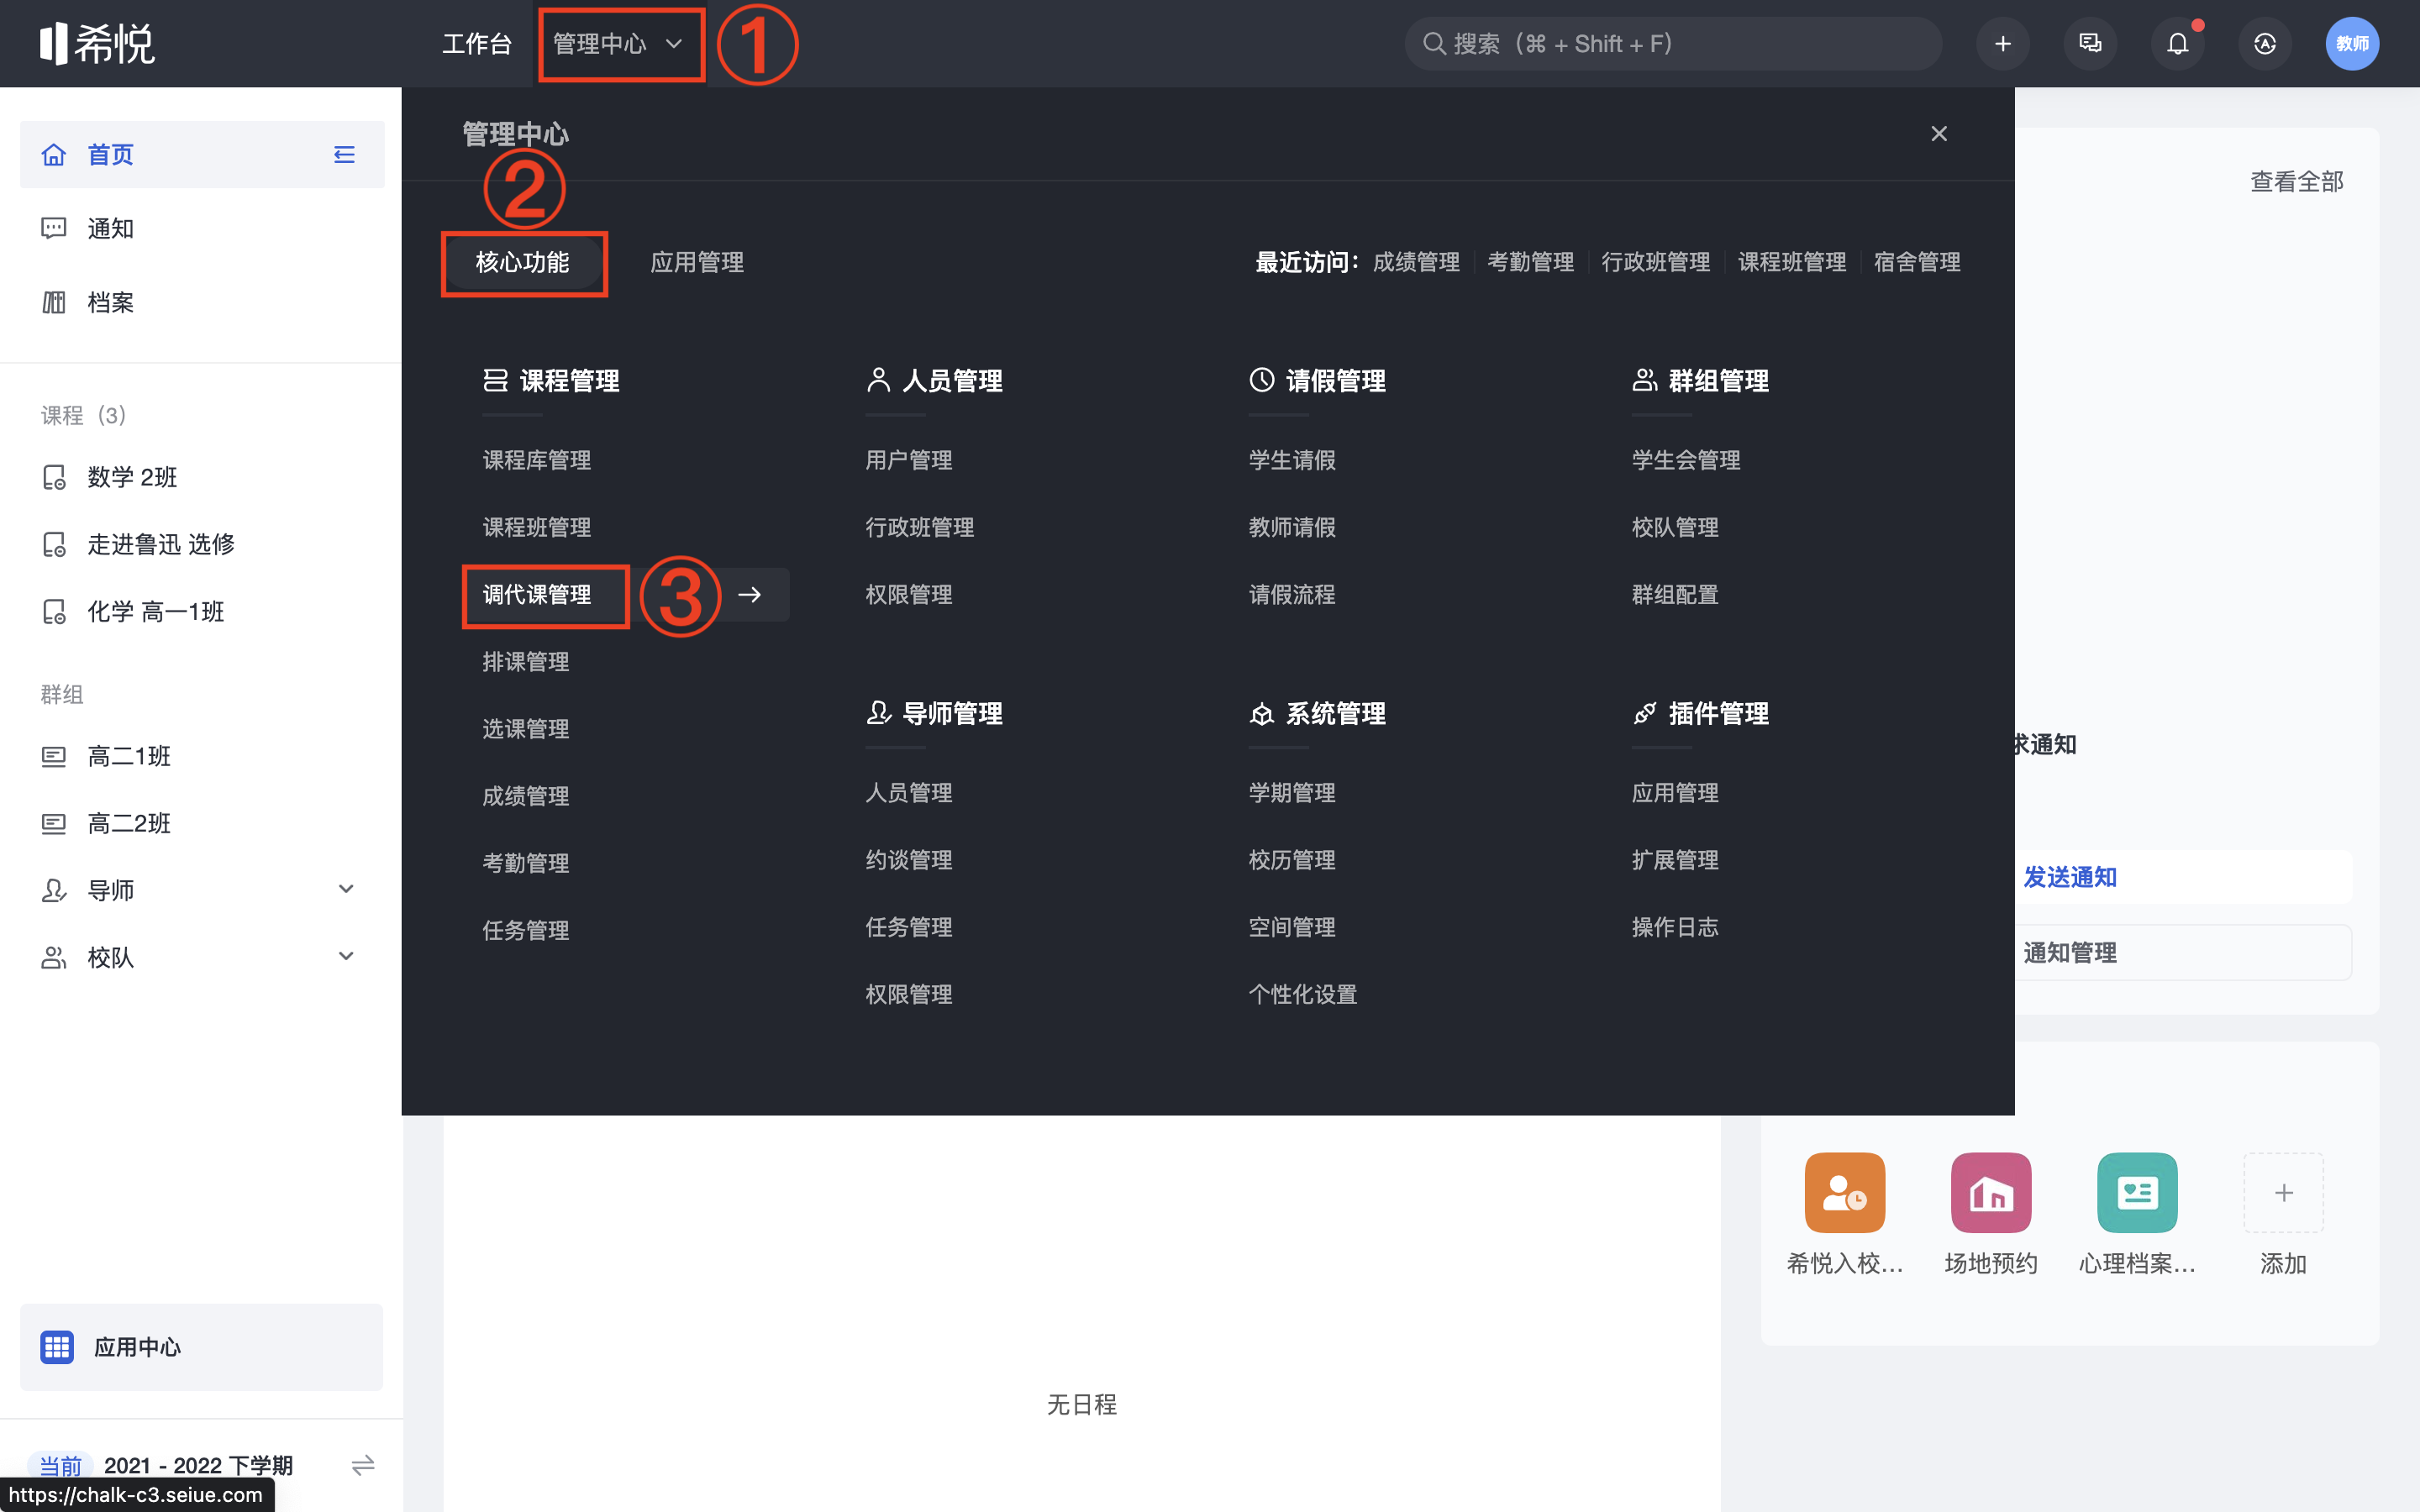Click the circled A icon in top bar

point(2264,44)
